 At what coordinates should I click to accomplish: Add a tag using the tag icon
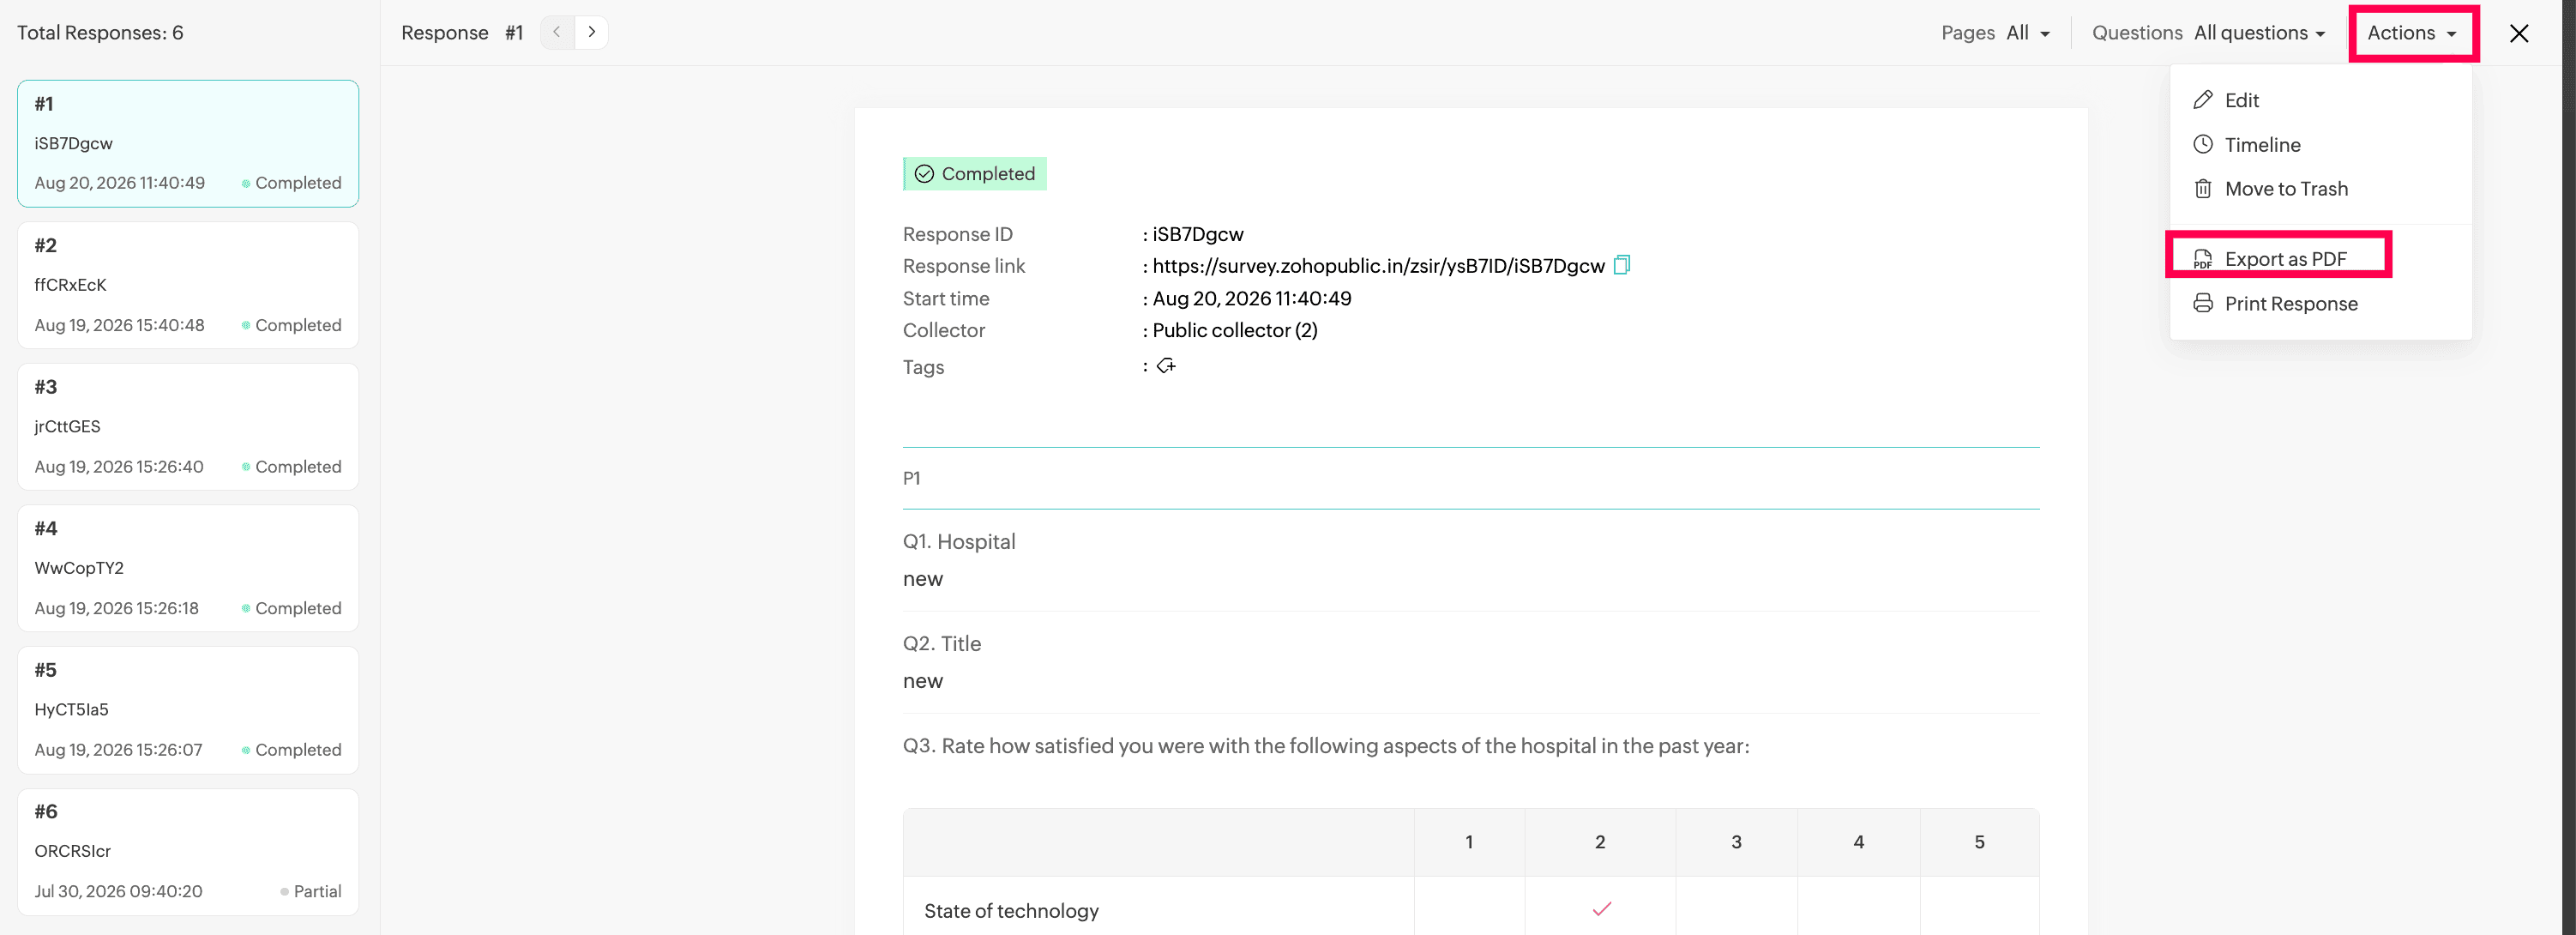point(1166,366)
